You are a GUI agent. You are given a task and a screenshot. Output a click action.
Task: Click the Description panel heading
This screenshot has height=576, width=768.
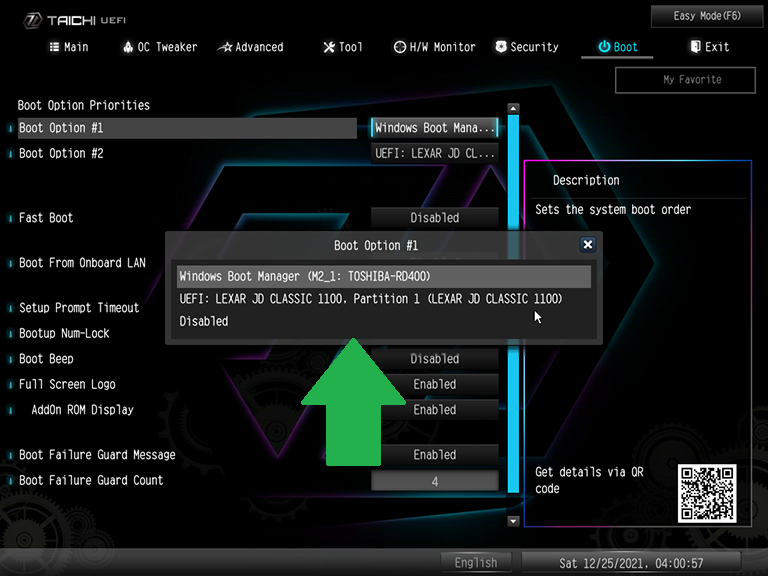(x=586, y=180)
